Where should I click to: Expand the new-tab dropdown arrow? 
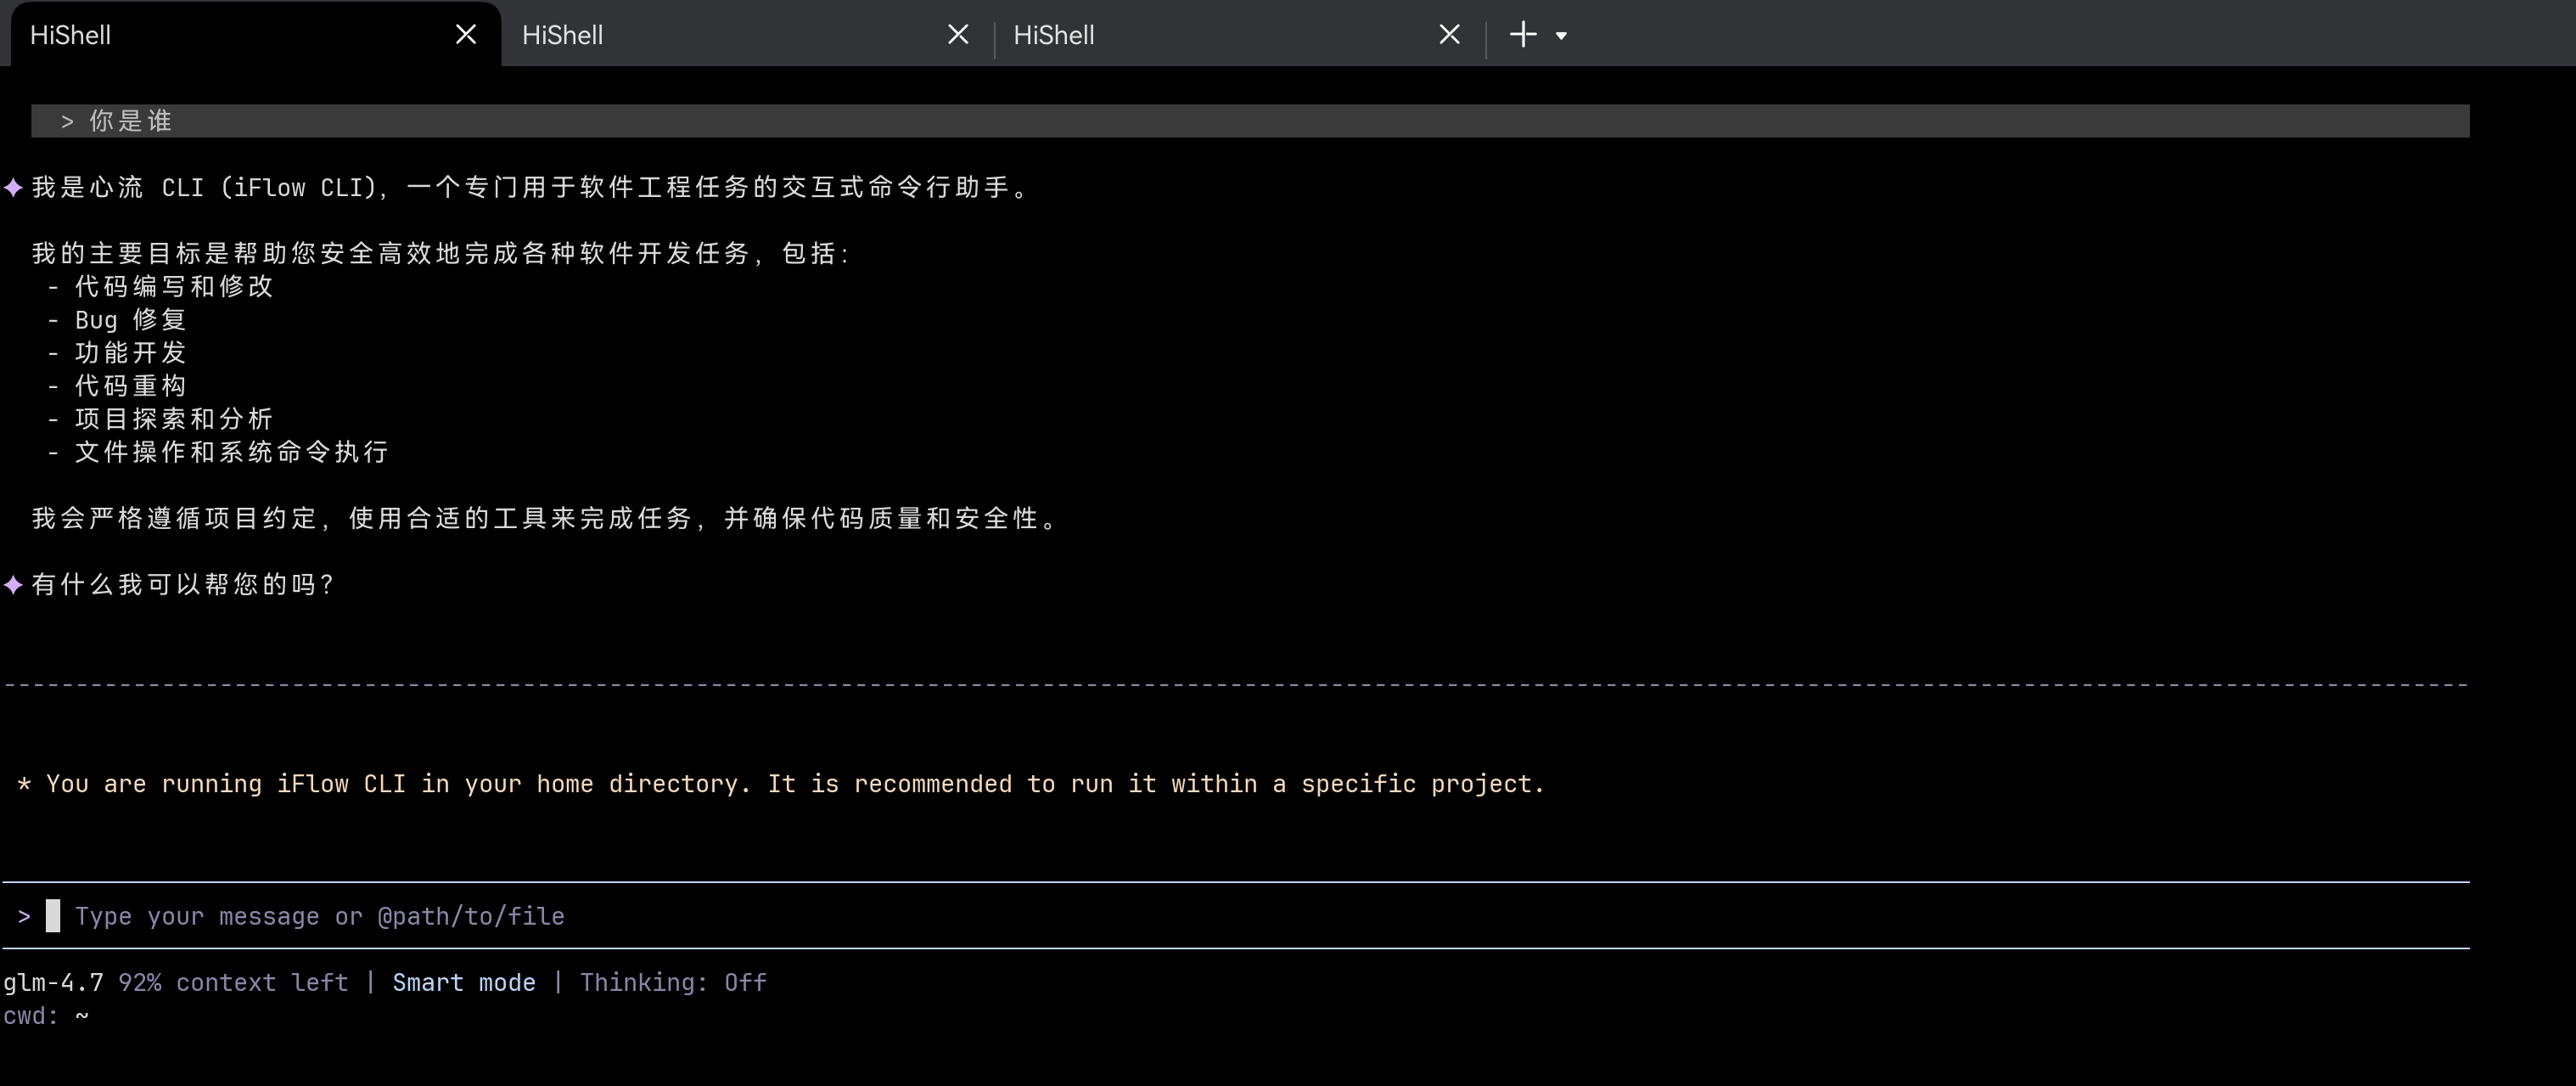[1561, 36]
